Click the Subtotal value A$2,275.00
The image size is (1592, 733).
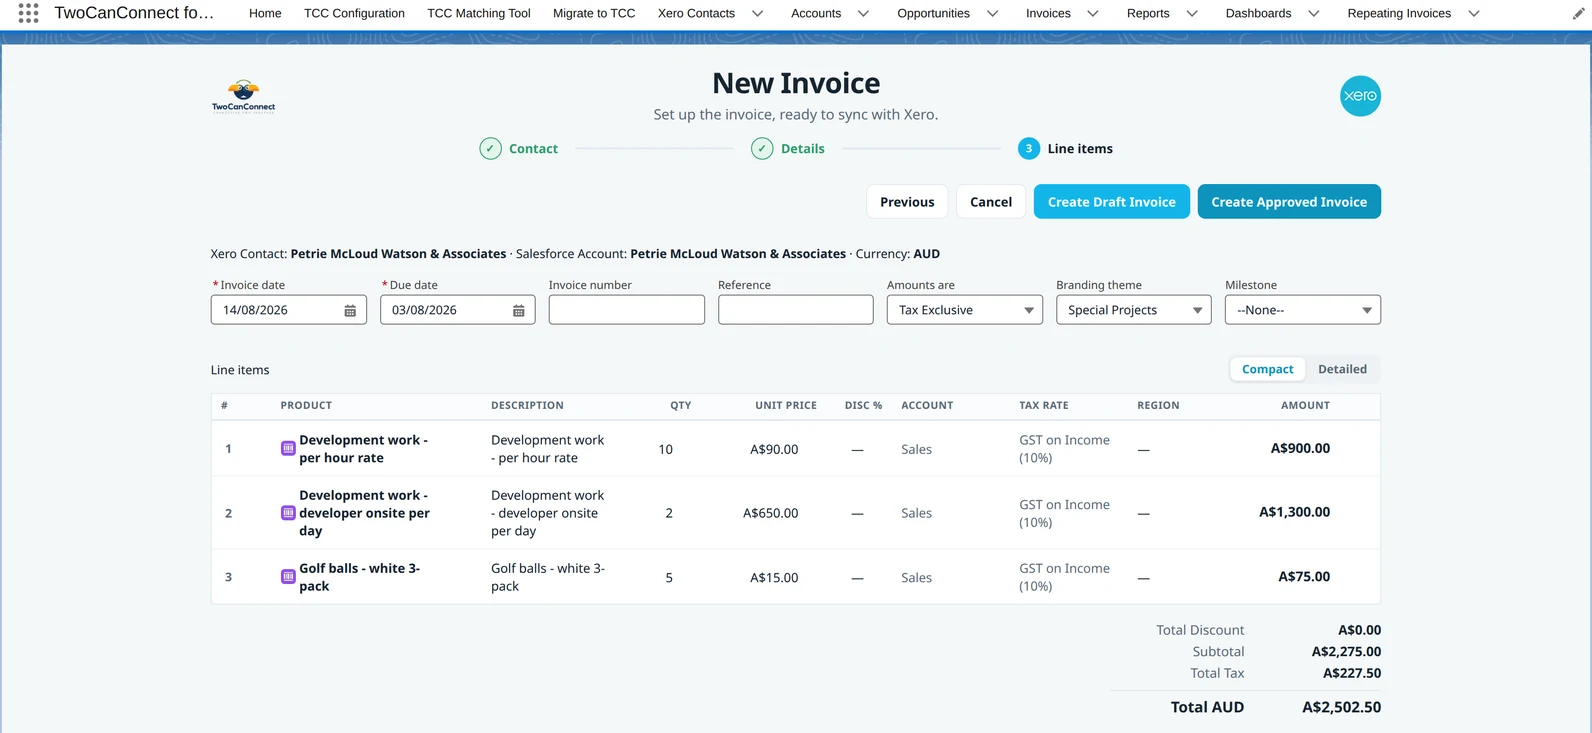1346,652
